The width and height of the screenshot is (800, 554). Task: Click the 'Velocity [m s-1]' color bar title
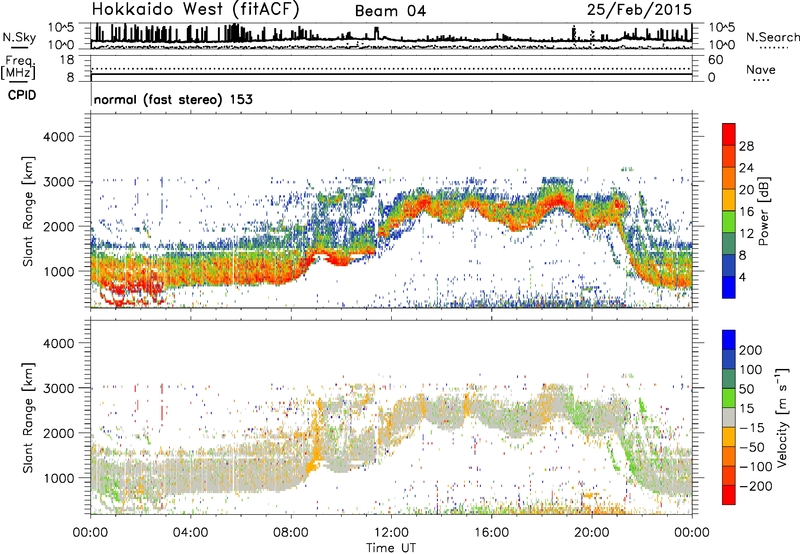[x=782, y=416]
